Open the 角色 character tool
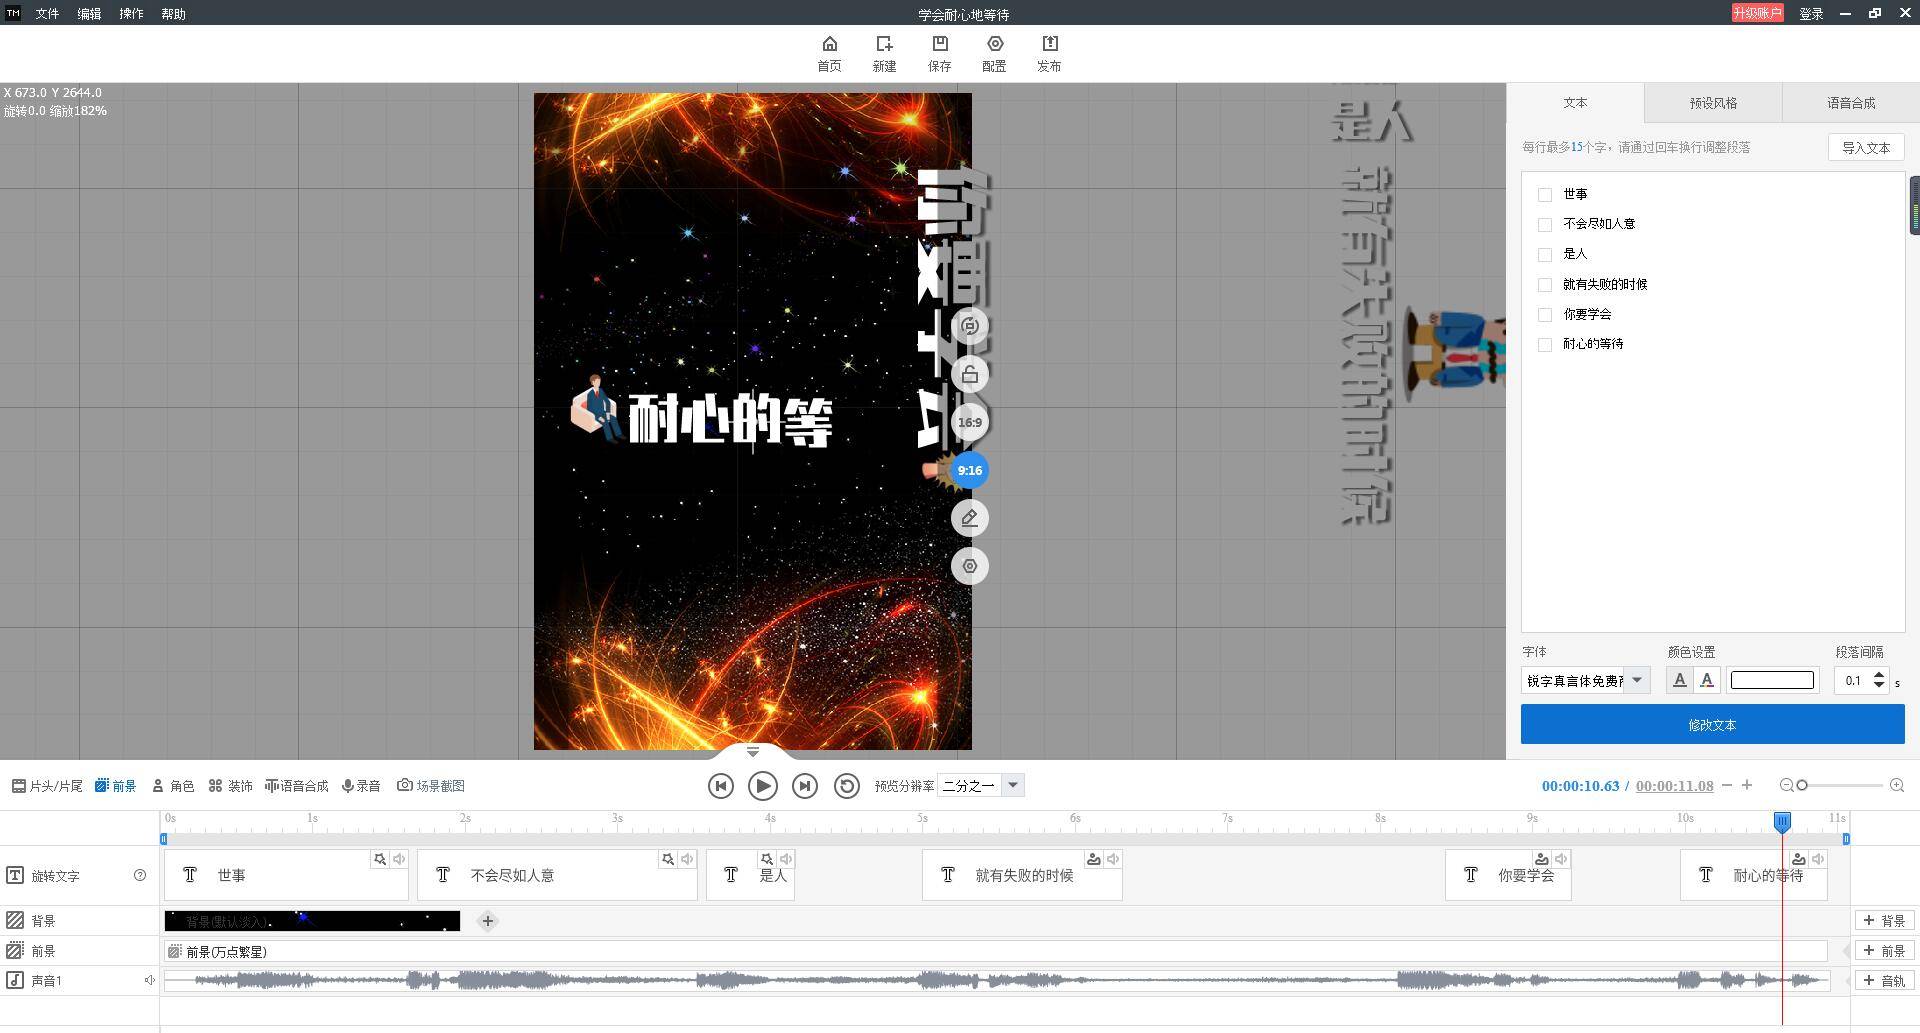 tap(173, 786)
